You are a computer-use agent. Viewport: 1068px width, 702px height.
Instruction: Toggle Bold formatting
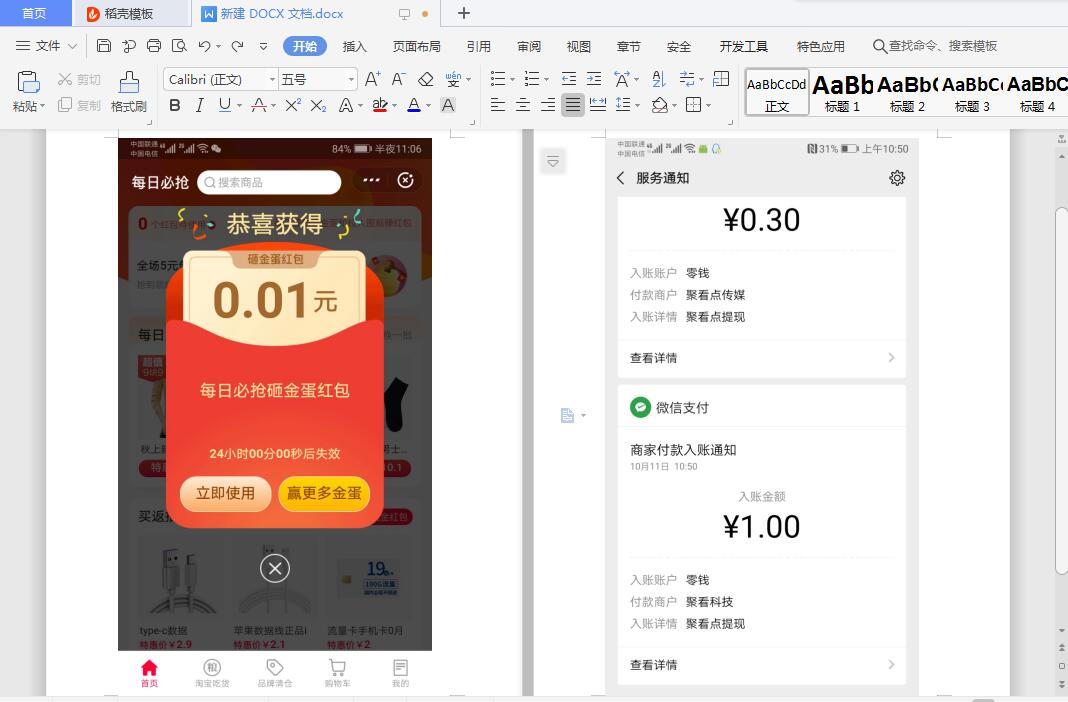point(175,105)
